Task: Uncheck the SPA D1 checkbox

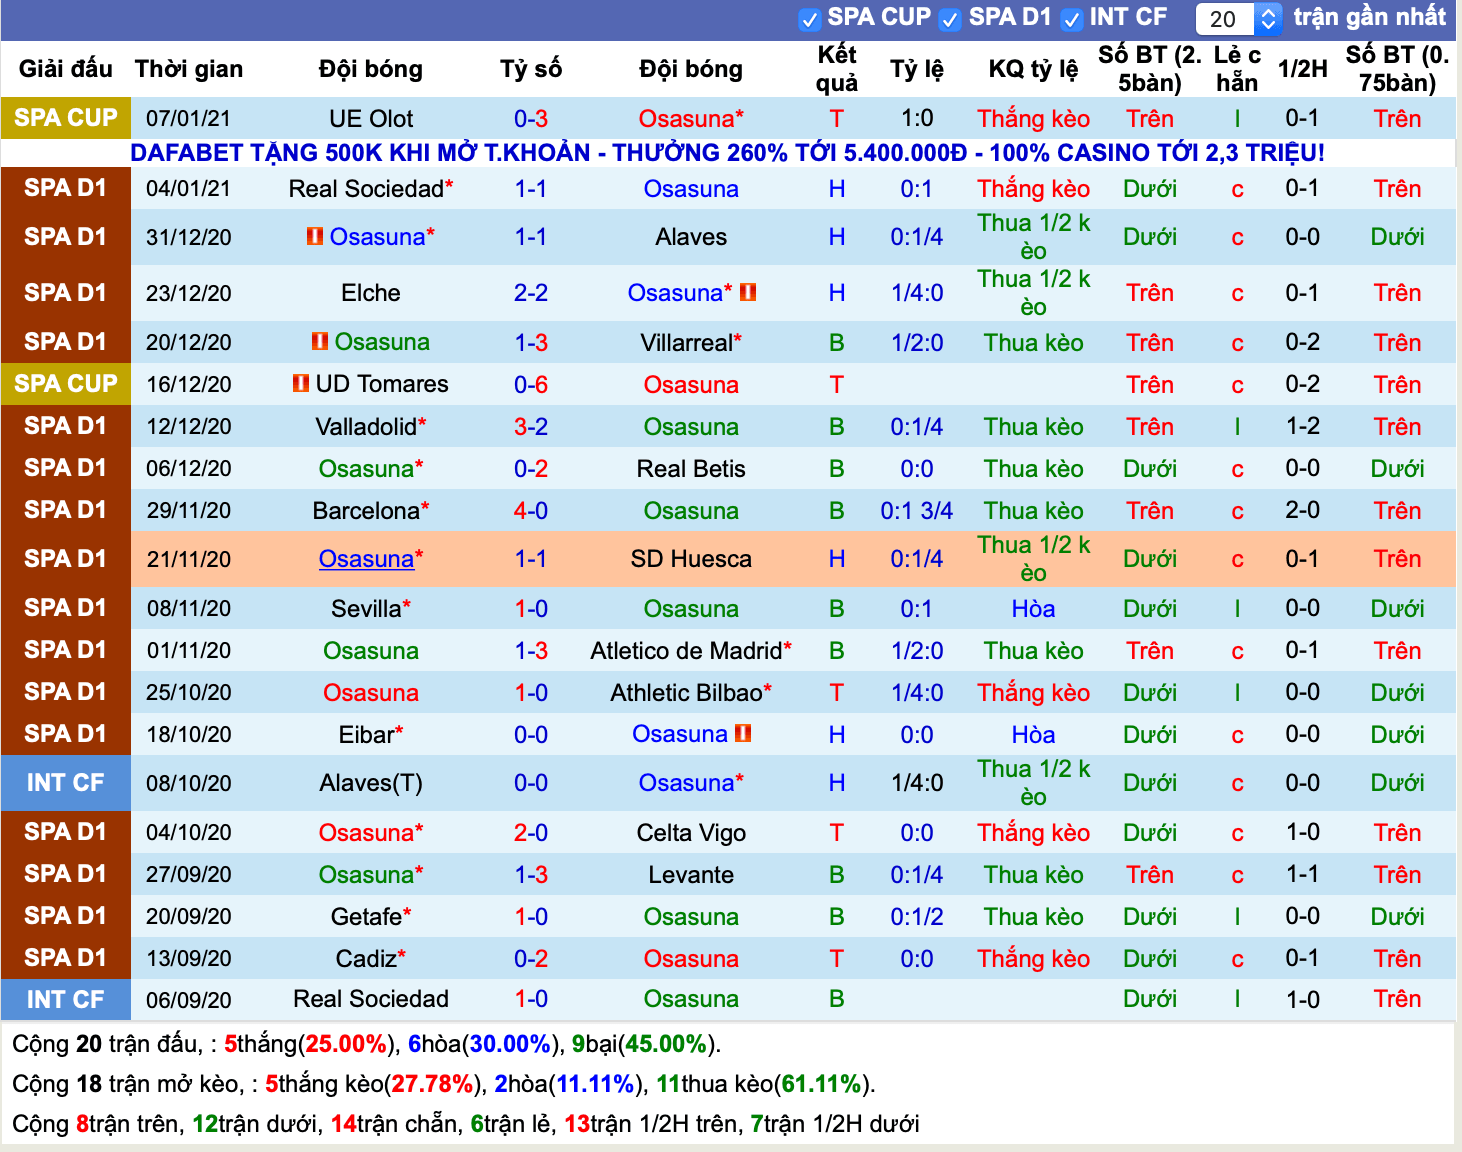Action: (951, 19)
